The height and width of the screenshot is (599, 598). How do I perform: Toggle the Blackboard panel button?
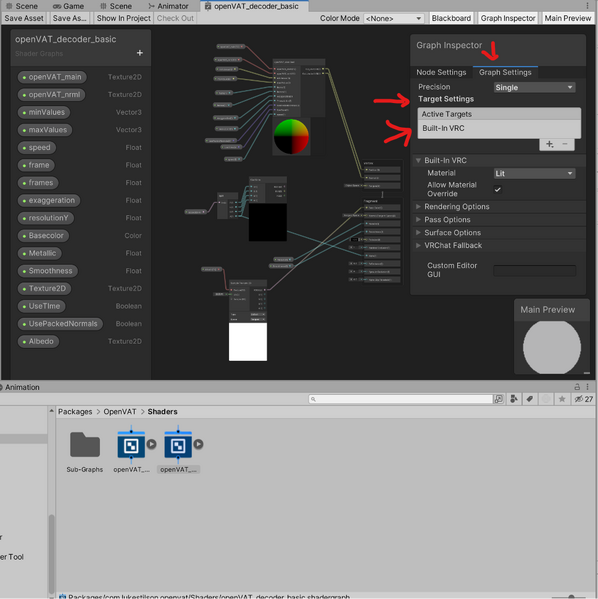point(451,18)
